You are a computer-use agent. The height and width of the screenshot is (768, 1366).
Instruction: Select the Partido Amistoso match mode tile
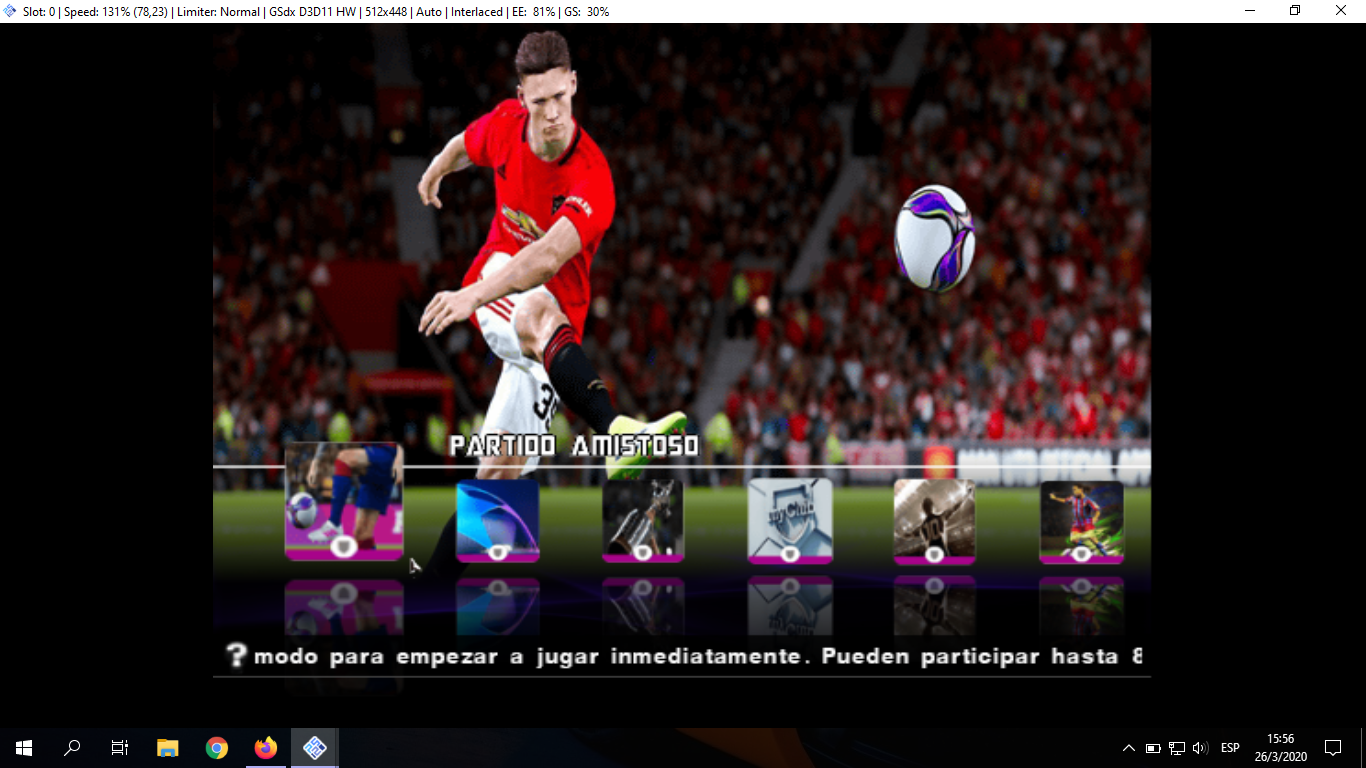click(x=344, y=501)
